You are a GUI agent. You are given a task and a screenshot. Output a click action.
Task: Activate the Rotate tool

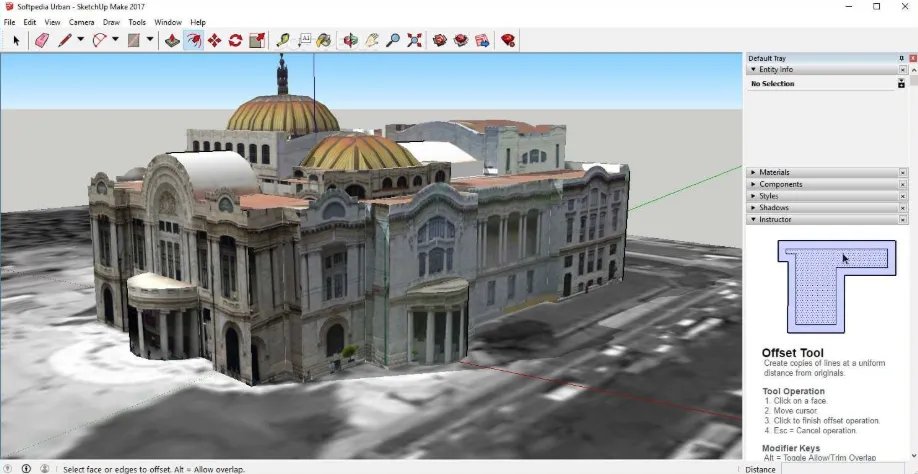[235, 40]
